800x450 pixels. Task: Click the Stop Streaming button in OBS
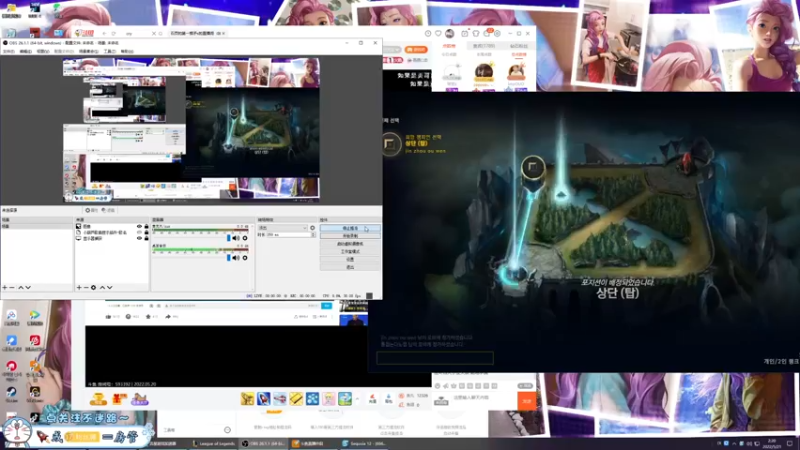(x=350, y=228)
